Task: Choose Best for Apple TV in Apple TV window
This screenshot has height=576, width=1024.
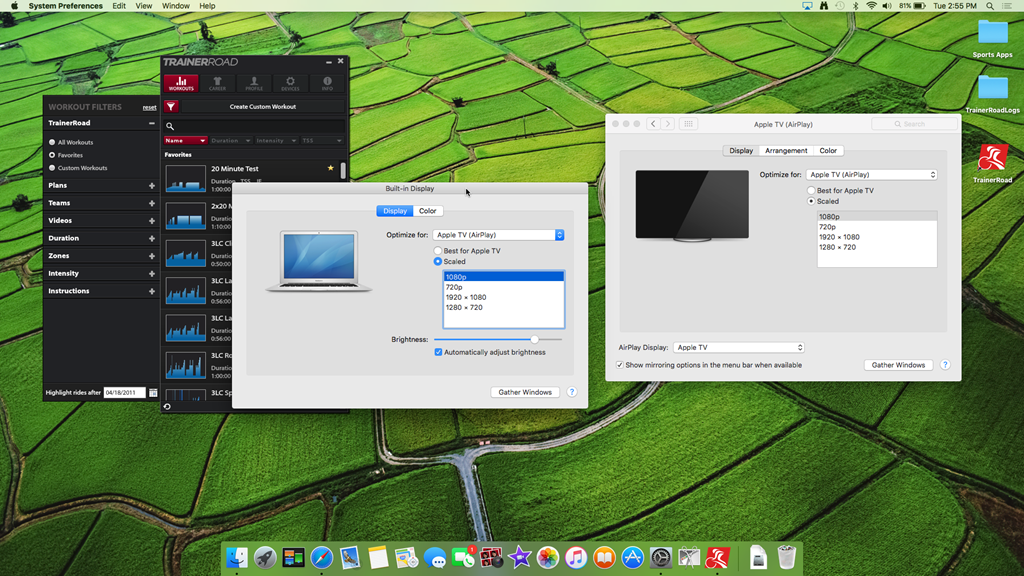Action: [811, 191]
